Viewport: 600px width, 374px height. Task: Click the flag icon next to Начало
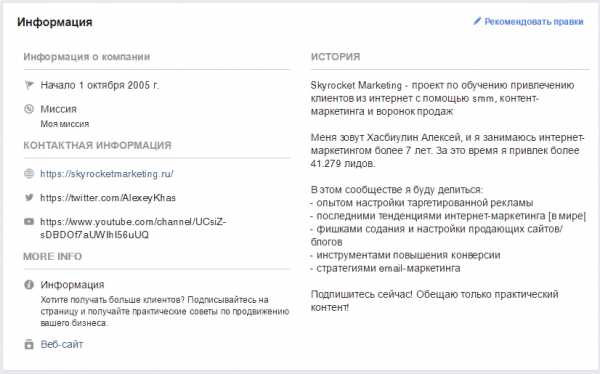pyautogui.click(x=29, y=85)
